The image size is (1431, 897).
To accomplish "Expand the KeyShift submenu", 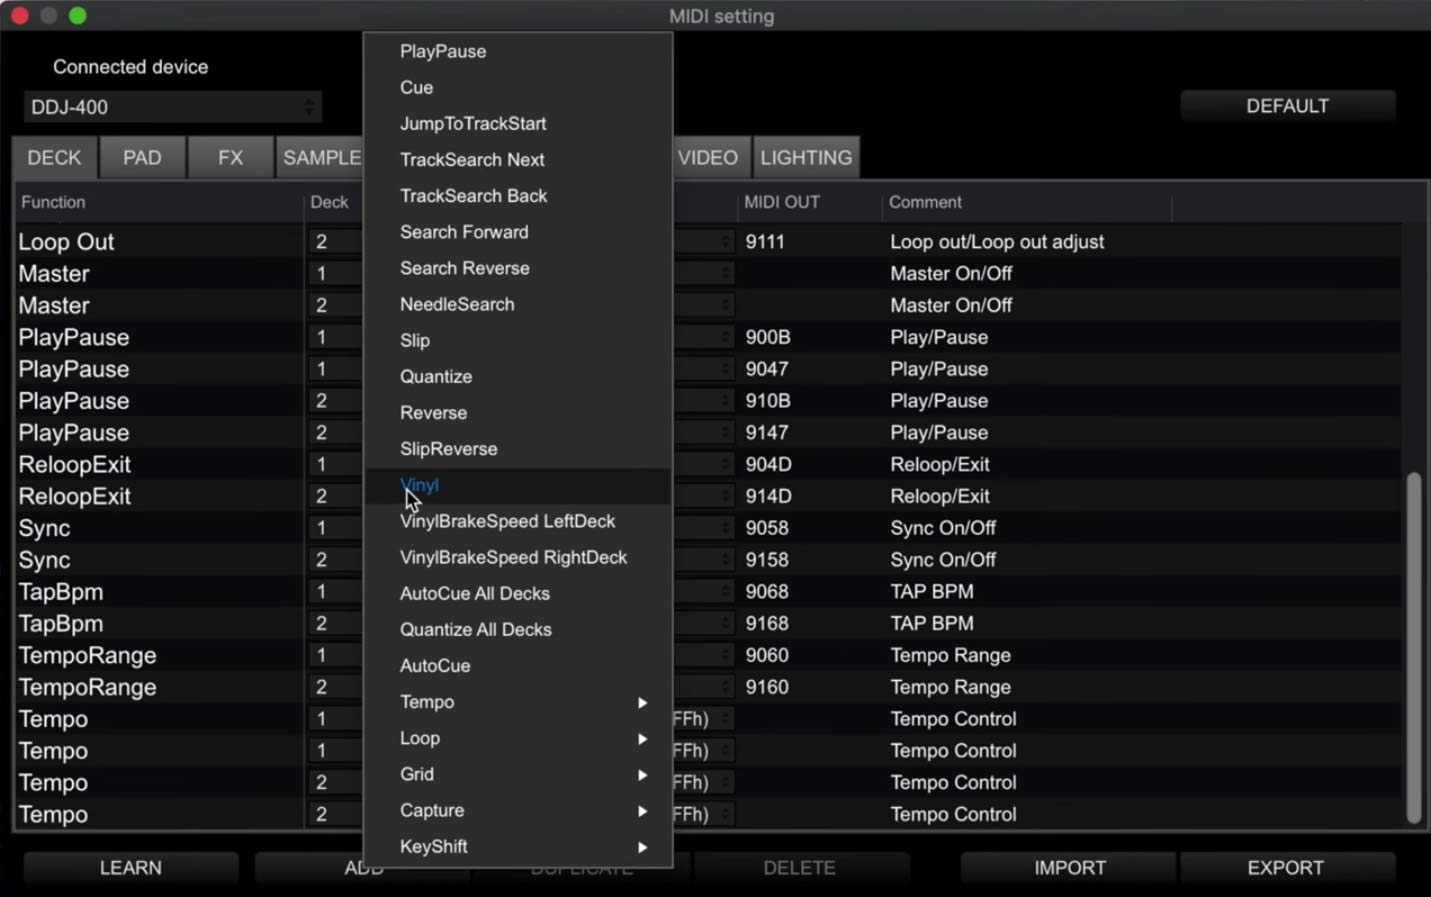I will click(642, 847).
